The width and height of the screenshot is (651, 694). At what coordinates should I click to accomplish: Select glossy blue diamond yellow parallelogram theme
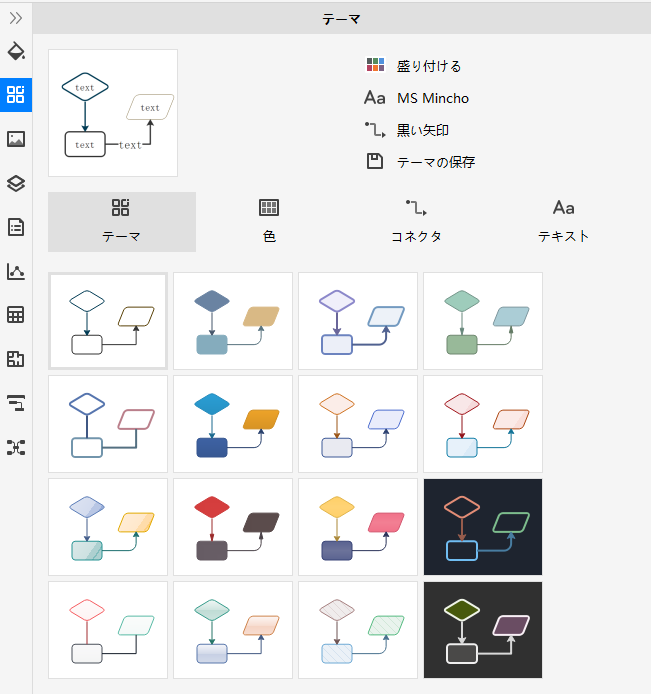[108, 527]
